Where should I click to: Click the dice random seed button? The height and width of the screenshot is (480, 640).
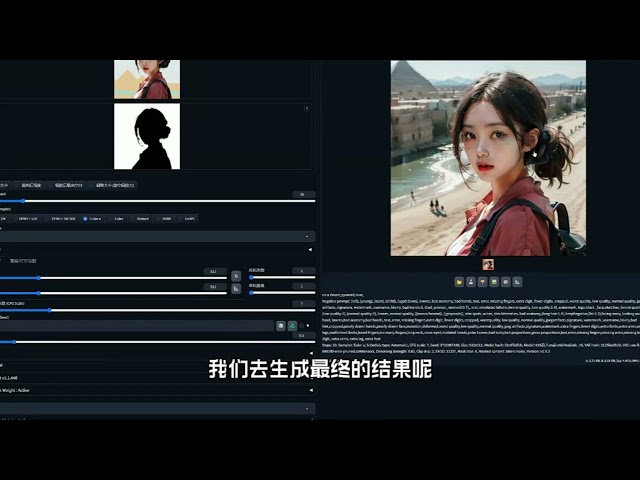280,325
